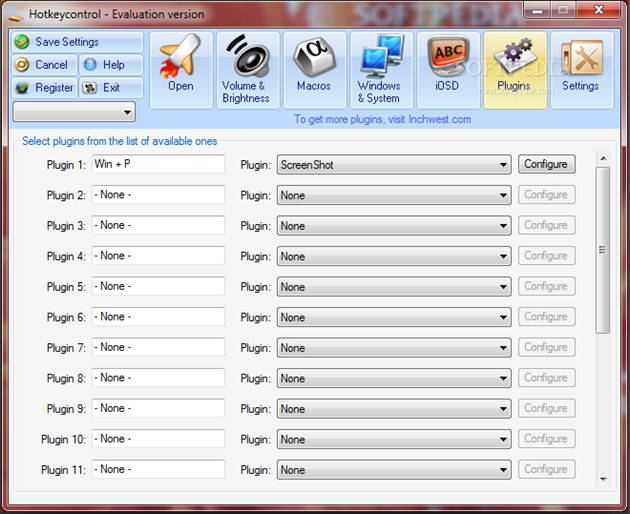Minimize the Hotkeycontrol window
The image size is (630, 514).
tap(537, 10)
